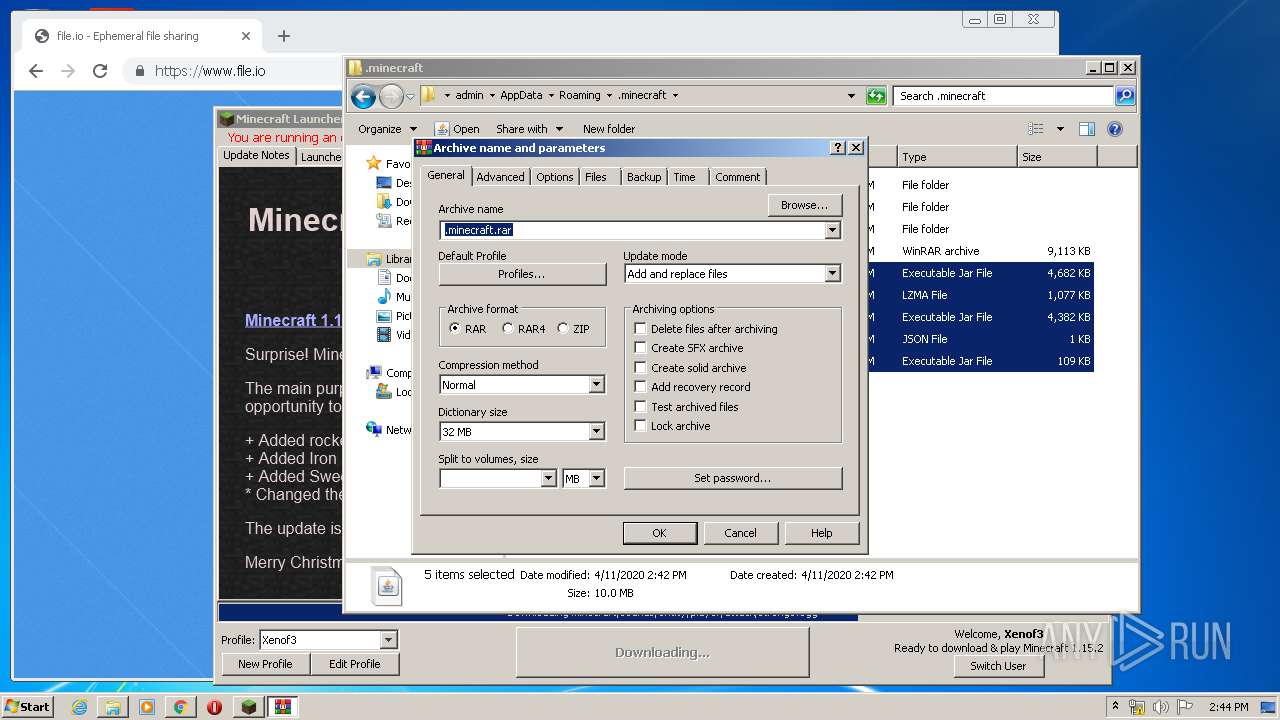Expand the Archive name dropdown arrow
Image resolution: width=1280 pixels, height=720 pixels.
[x=832, y=230]
